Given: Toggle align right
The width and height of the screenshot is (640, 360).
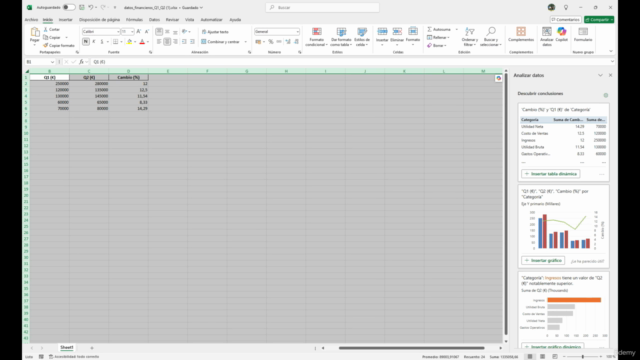Looking at the screenshot, I should pyautogui.click(x=176, y=42).
